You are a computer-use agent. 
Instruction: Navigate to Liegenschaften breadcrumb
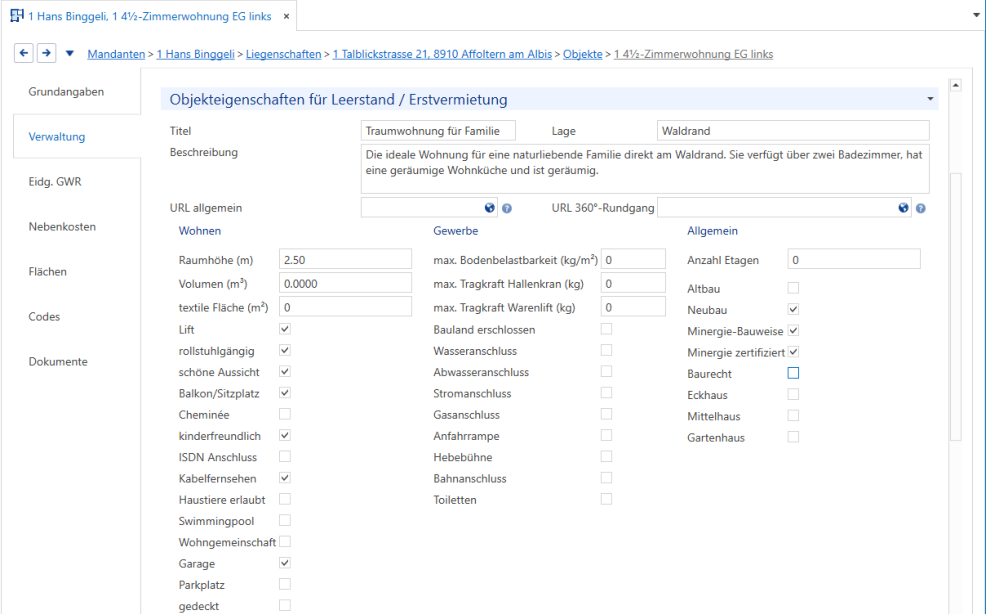pyautogui.click(x=284, y=54)
